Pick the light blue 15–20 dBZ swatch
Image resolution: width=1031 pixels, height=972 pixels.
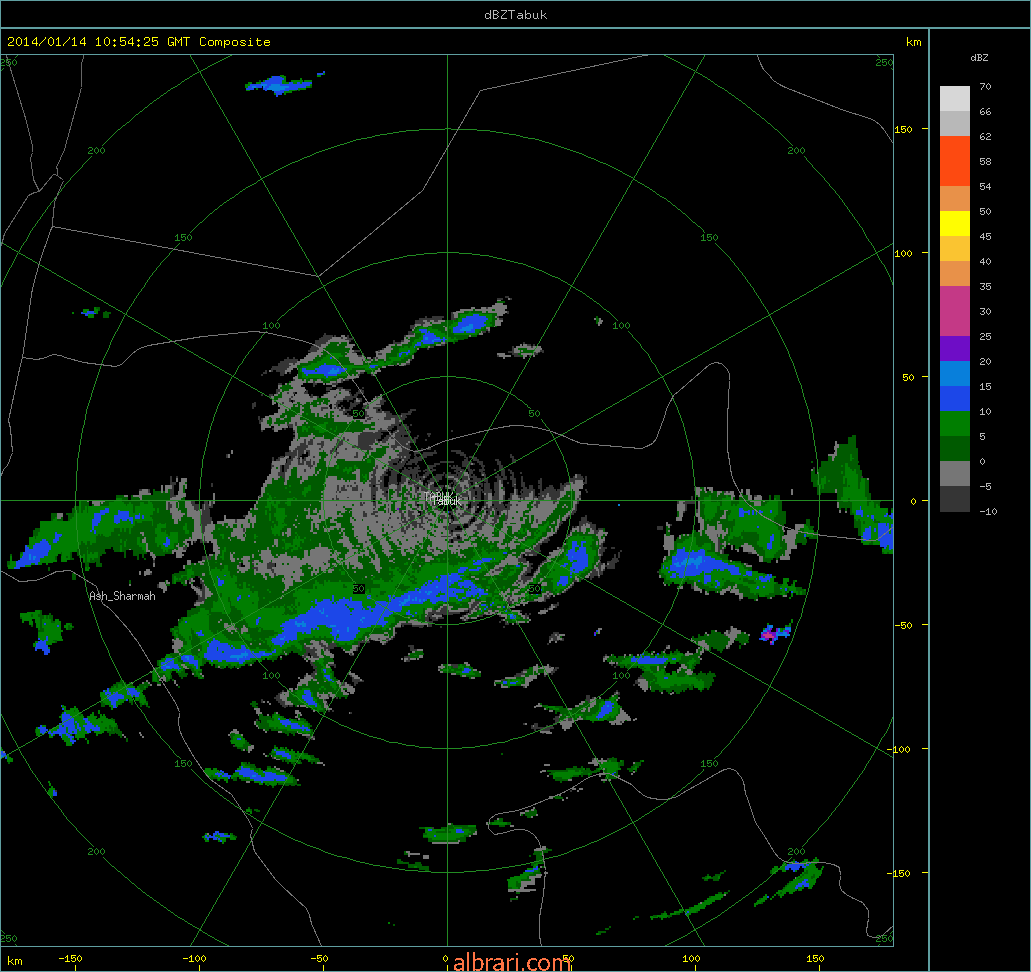[955, 374]
